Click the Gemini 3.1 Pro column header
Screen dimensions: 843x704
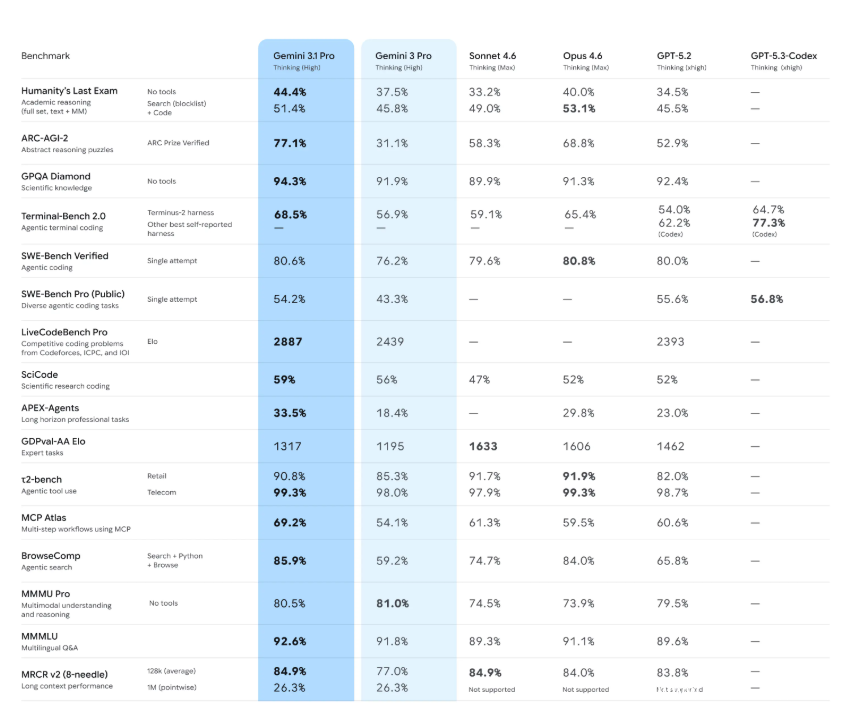click(304, 56)
